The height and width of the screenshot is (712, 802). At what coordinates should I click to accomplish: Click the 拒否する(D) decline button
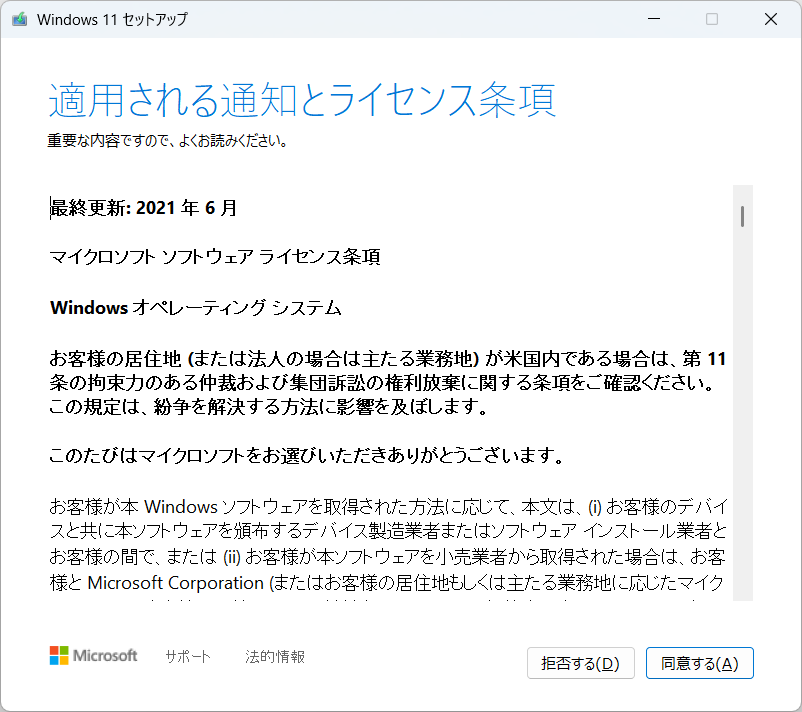click(581, 663)
